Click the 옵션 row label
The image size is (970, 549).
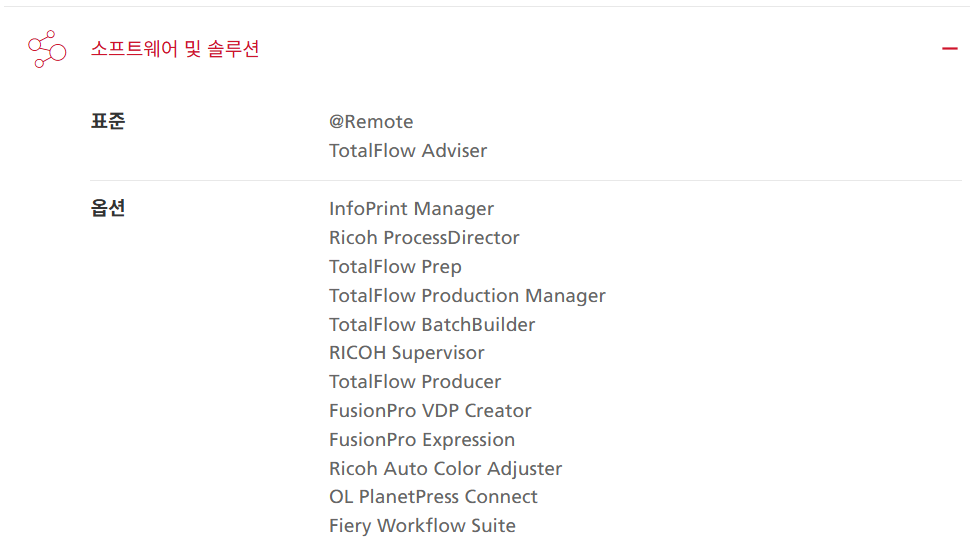(x=108, y=208)
